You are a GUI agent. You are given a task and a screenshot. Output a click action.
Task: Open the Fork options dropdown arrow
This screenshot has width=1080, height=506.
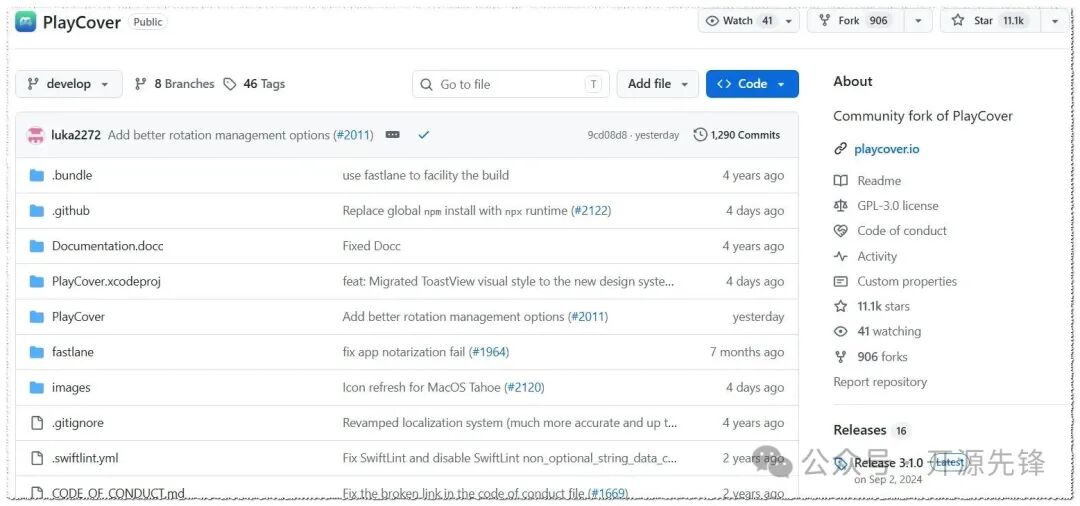pyautogui.click(x=918, y=21)
